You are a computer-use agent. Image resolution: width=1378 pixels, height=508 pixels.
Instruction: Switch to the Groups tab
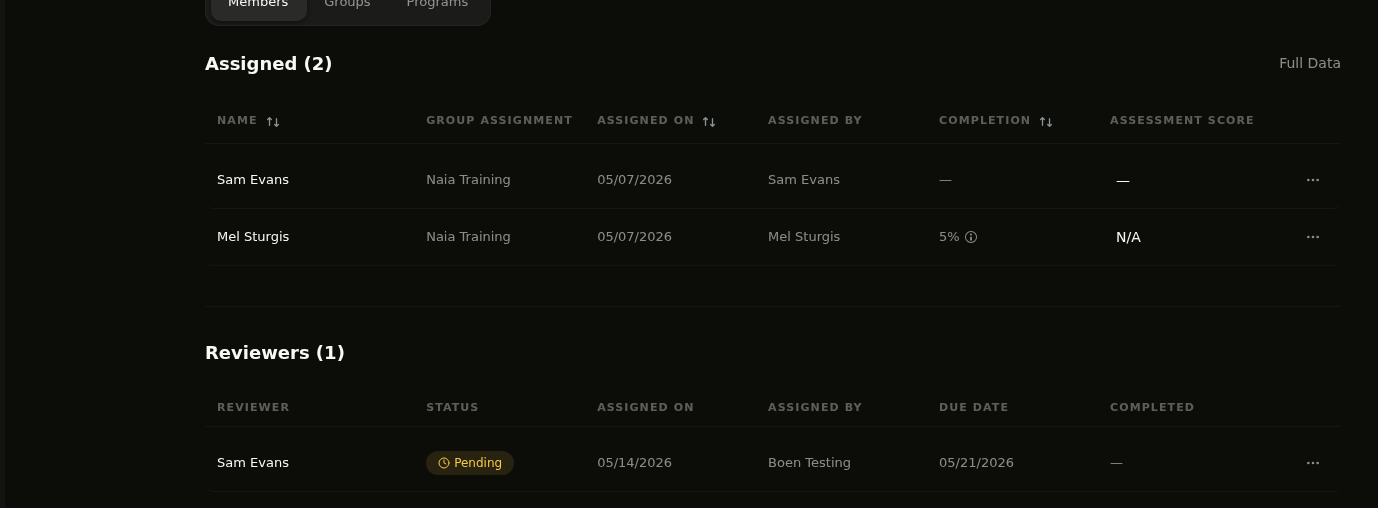(347, 4)
